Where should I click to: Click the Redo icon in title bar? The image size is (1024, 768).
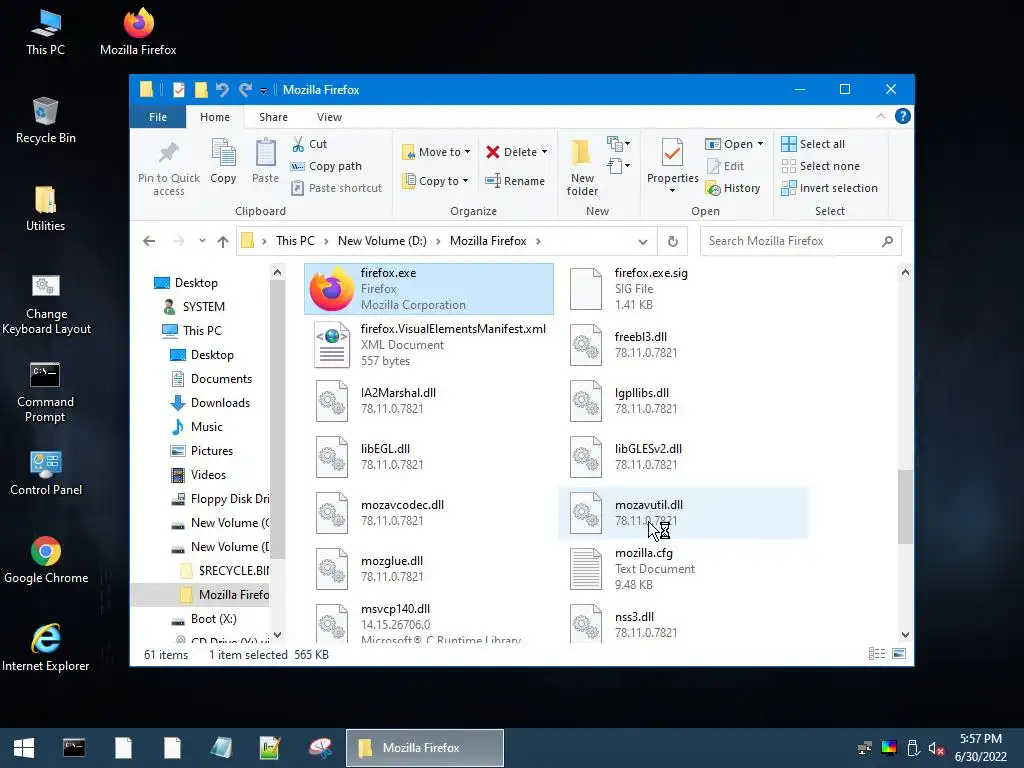pos(245,89)
